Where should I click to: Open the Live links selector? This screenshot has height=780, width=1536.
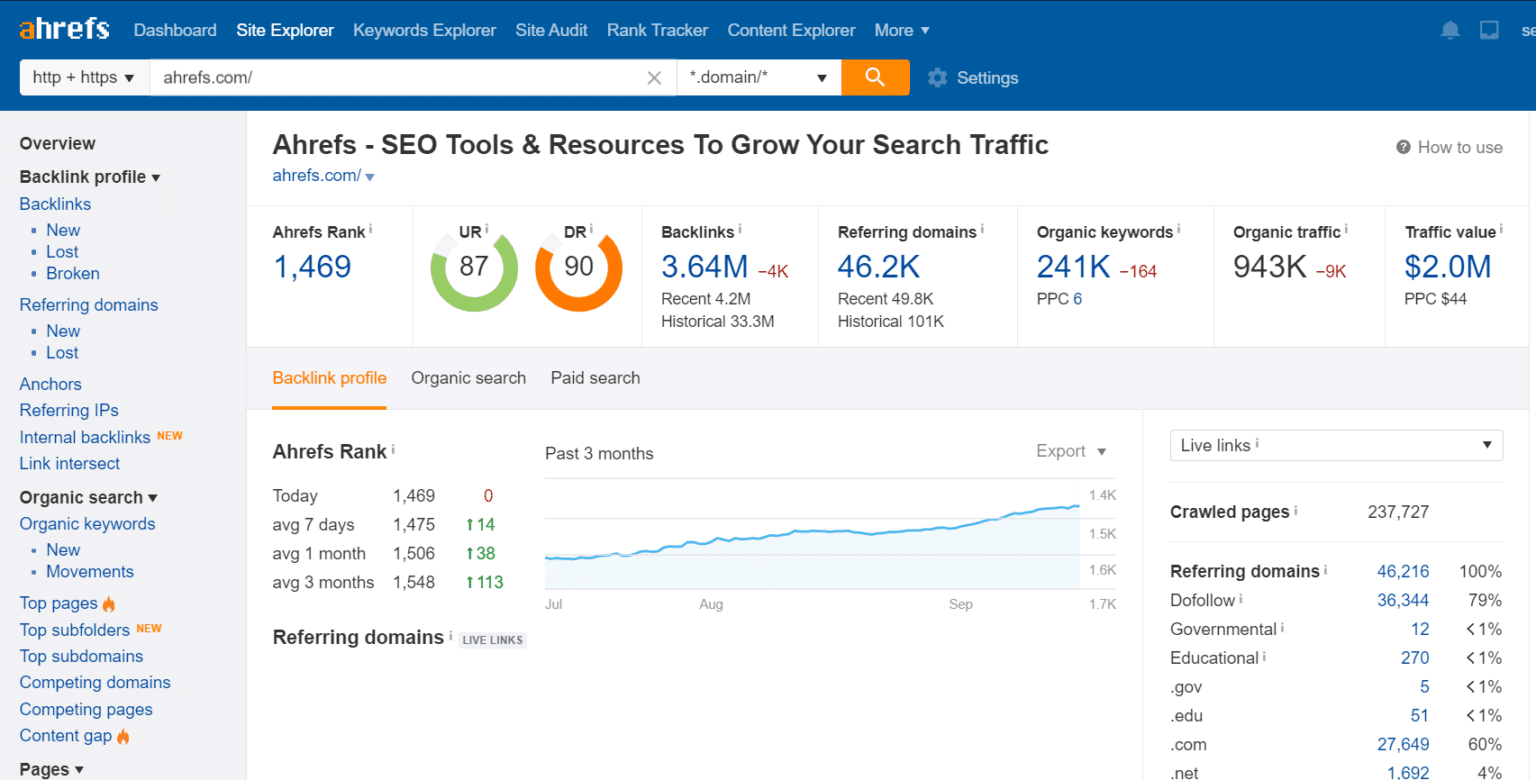(x=1336, y=445)
